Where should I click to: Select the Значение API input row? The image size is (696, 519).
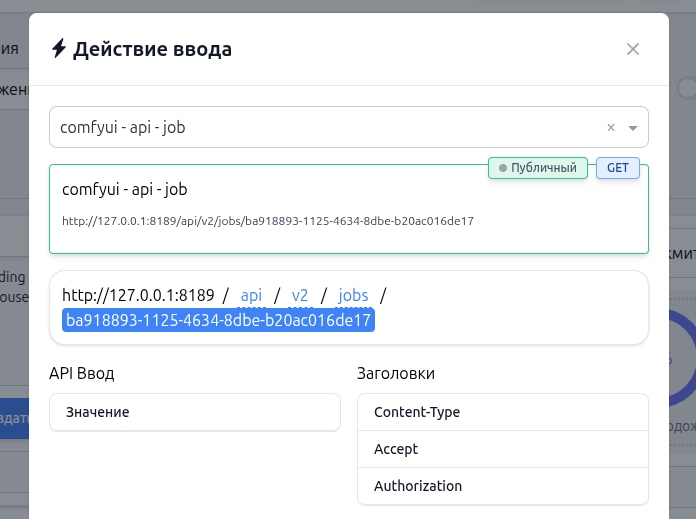tap(195, 412)
